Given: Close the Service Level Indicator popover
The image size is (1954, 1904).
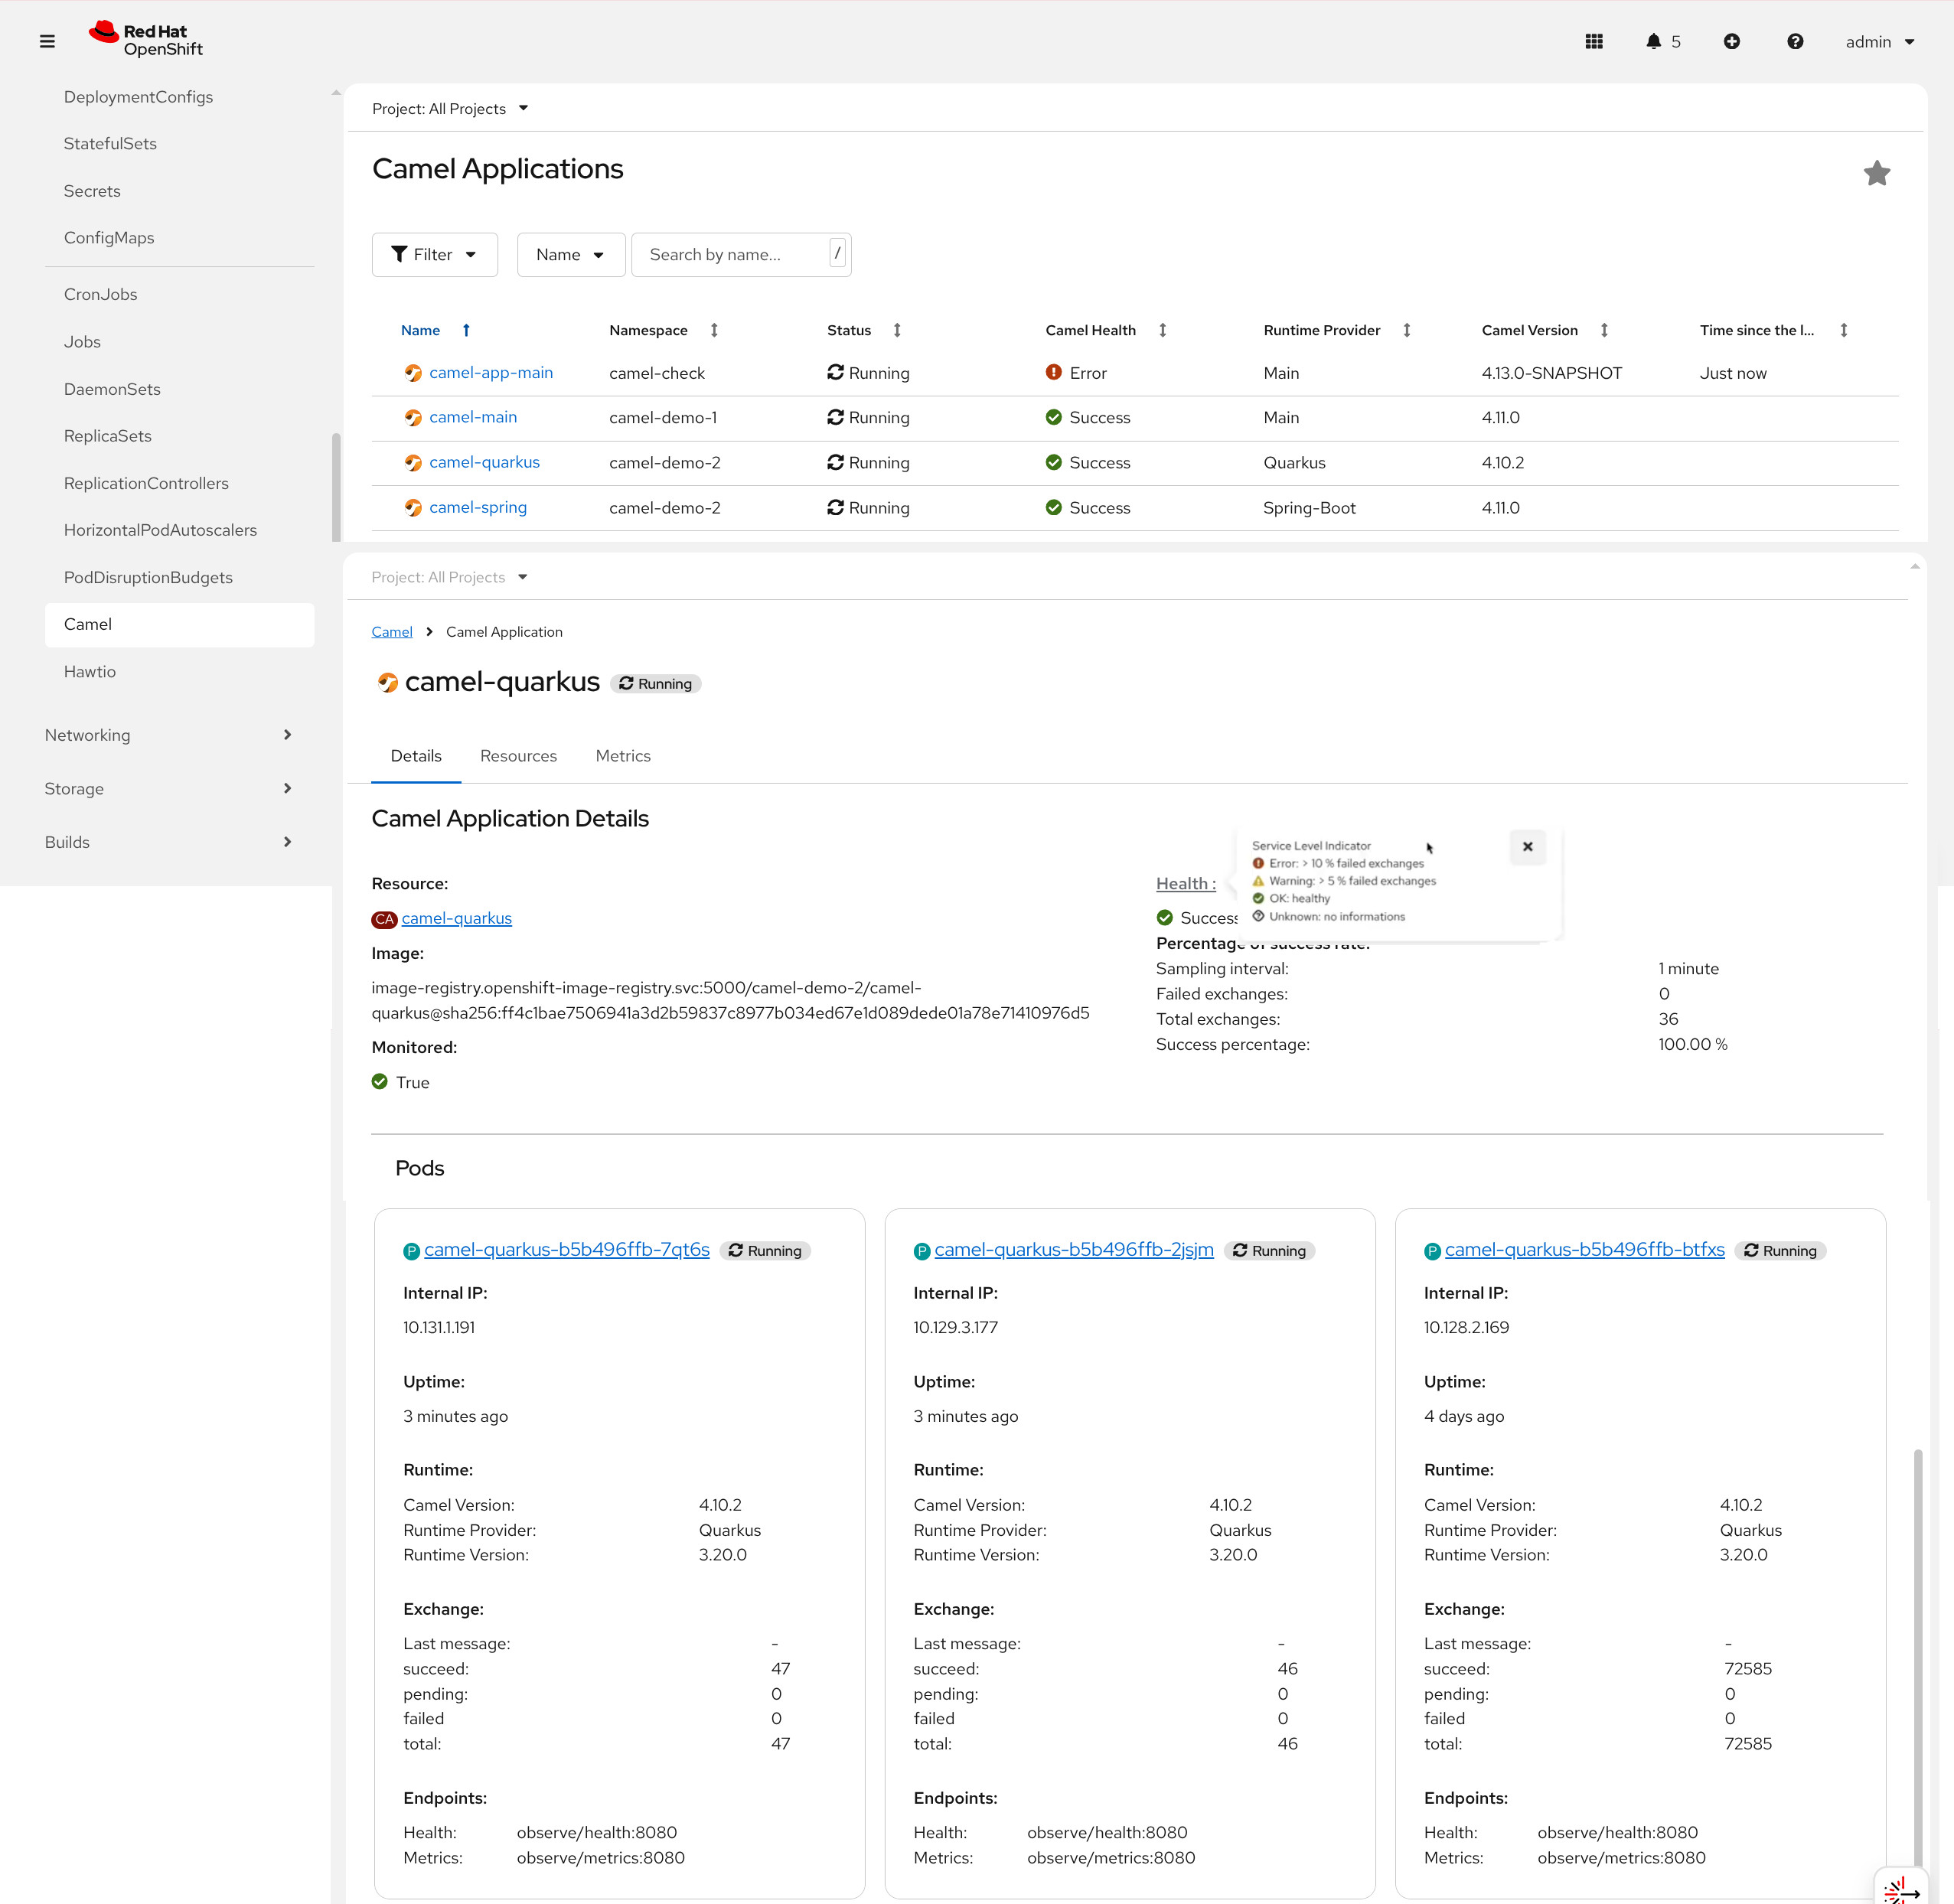Looking at the screenshot, I should tap(1527, 846).
